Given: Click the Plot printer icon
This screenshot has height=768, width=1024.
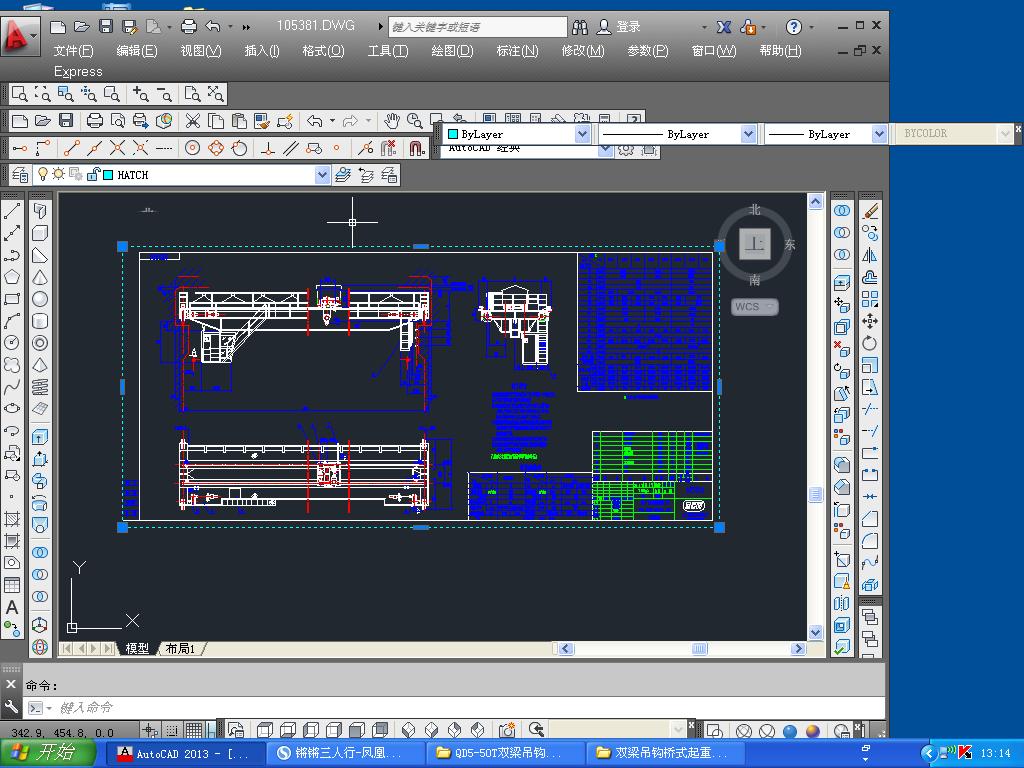Looking at the screenshot, I should click(95, 121).
